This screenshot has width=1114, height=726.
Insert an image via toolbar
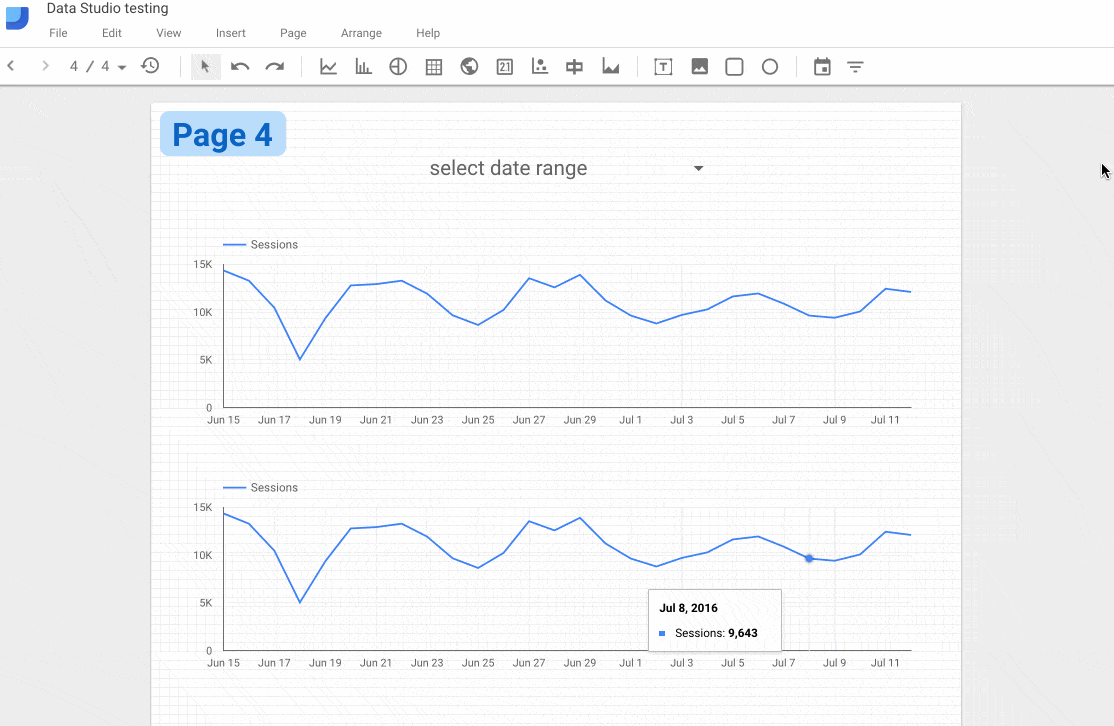(x=699, y=67)
